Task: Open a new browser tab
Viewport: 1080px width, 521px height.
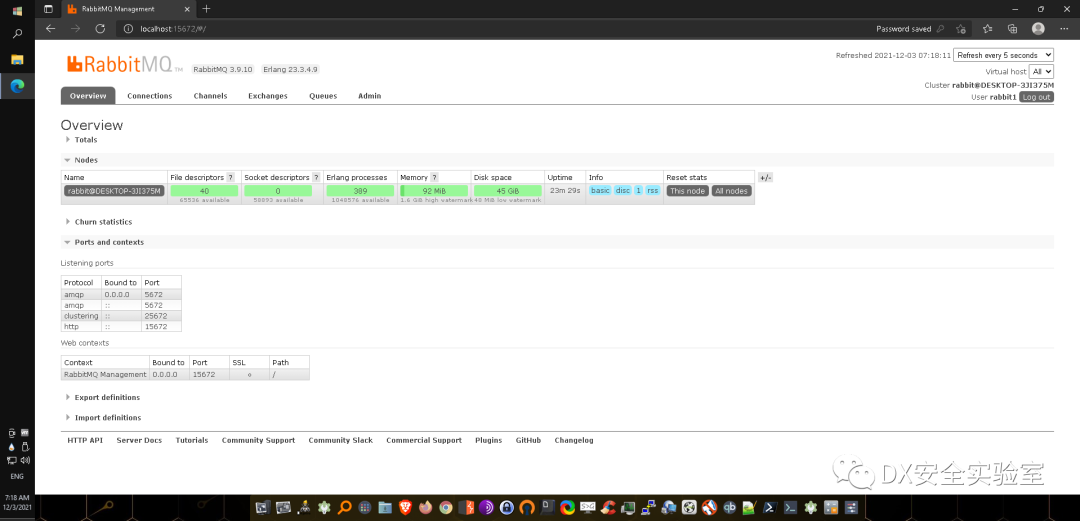Action: (x=206, y=9)
